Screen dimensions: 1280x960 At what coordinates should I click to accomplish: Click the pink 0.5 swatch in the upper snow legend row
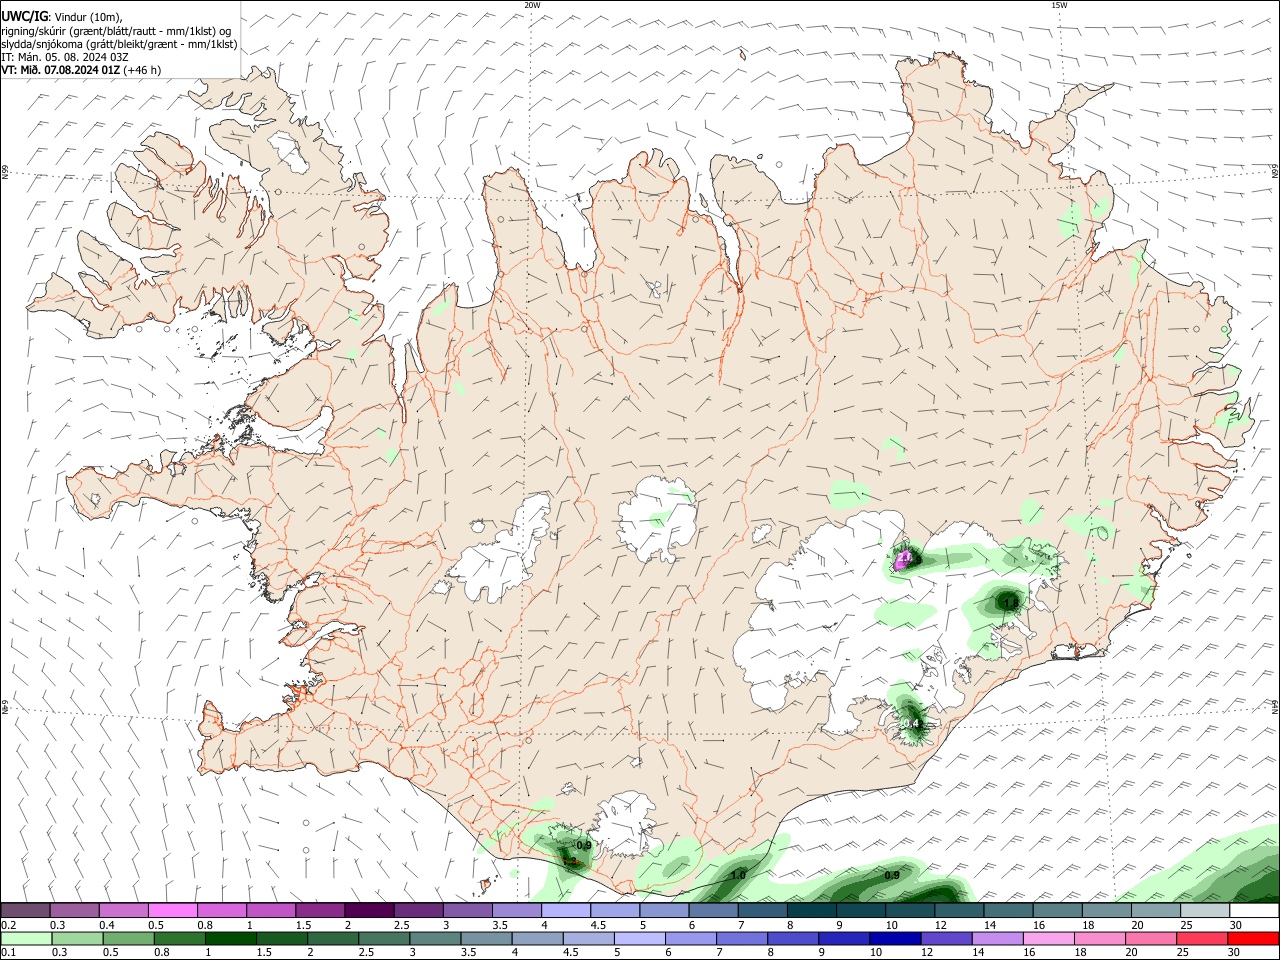point(172,910)
